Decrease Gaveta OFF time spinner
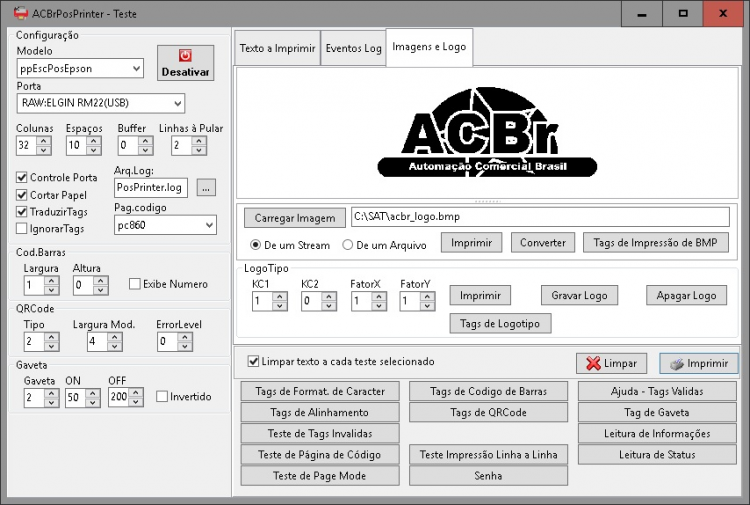 click(136, 402)
